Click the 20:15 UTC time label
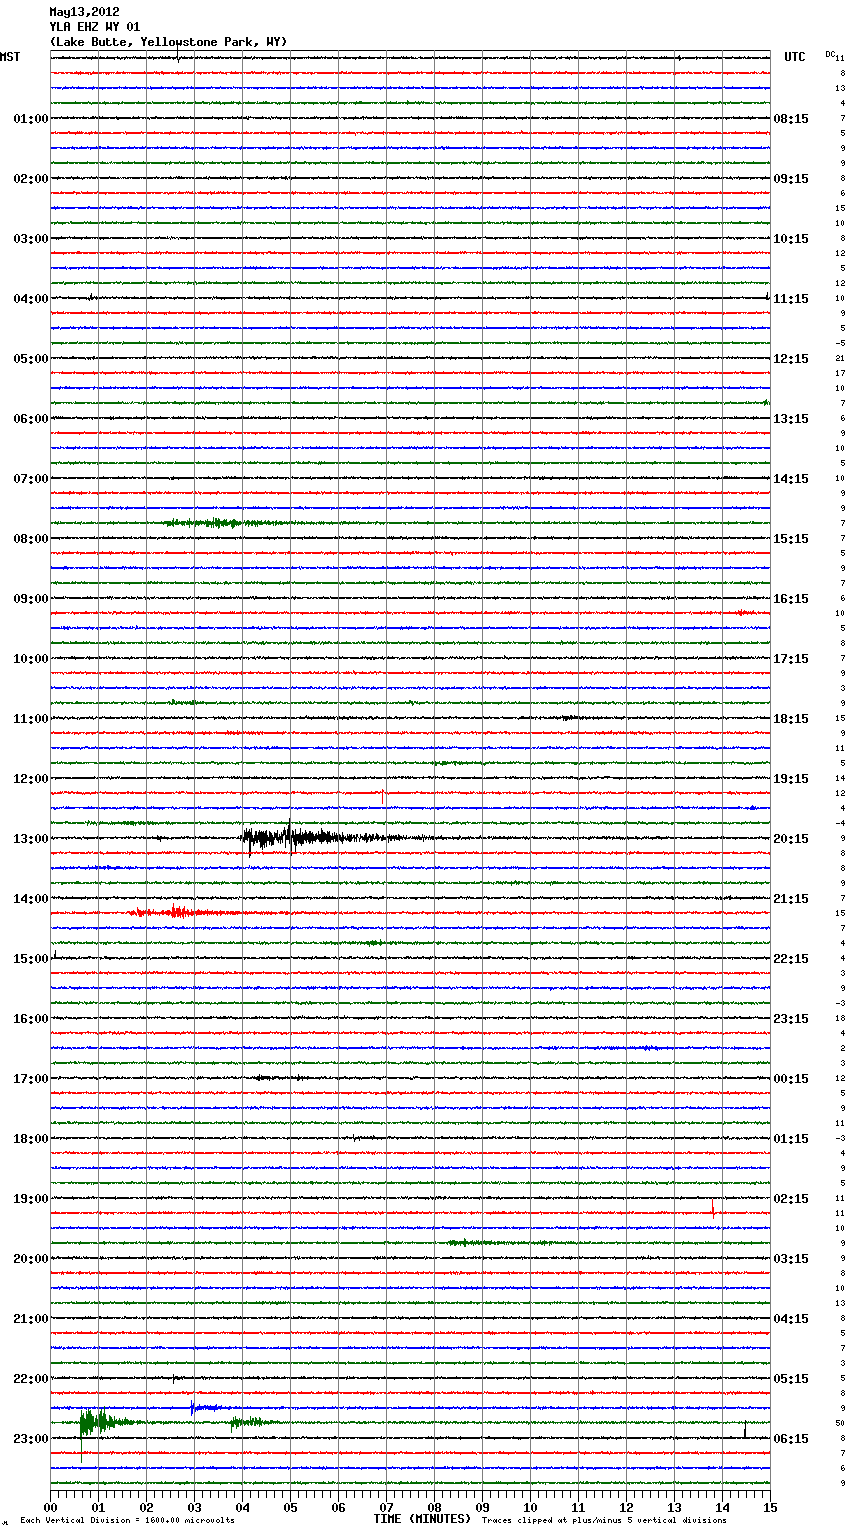The image size is (850, 1534). coord(791,839)
